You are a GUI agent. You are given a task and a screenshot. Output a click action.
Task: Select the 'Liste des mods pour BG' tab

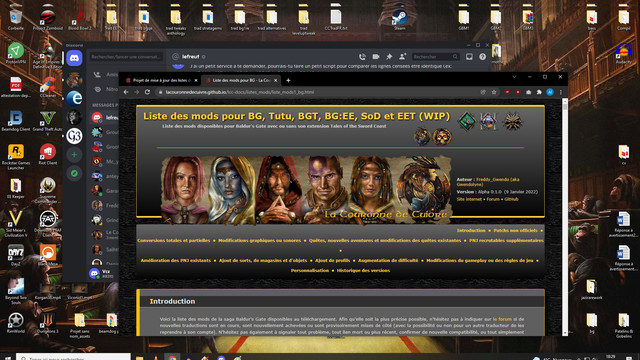tap(241, 80)
